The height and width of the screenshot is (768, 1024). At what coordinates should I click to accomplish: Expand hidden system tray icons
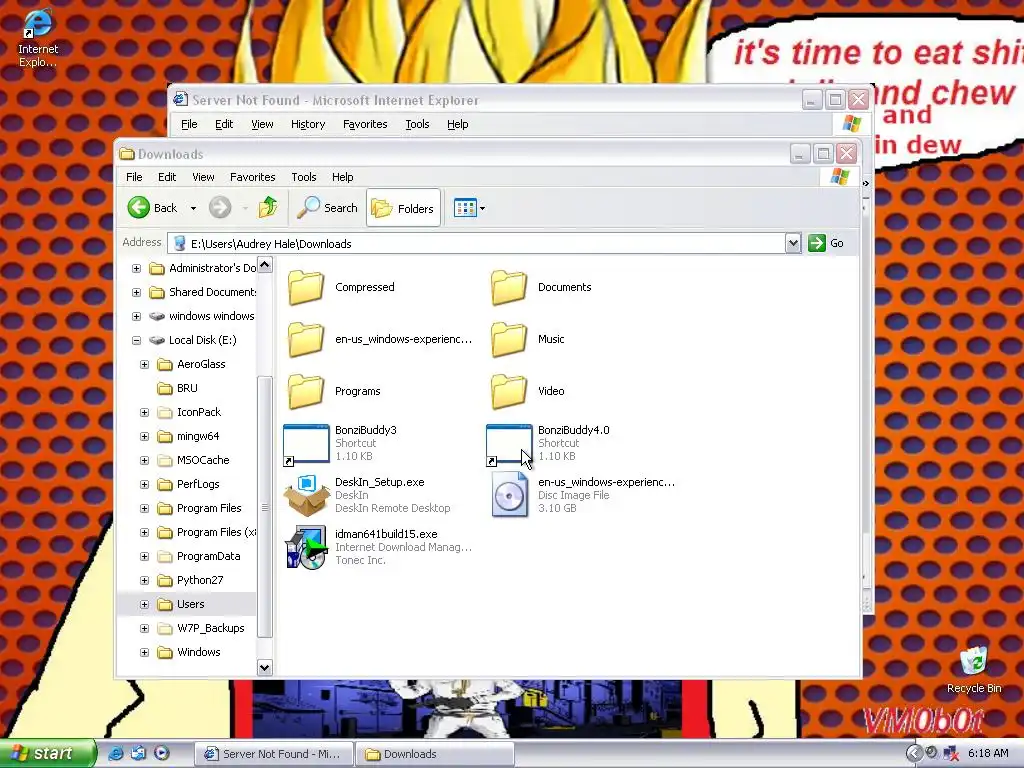pyautogui.click(x=914, y=754)
